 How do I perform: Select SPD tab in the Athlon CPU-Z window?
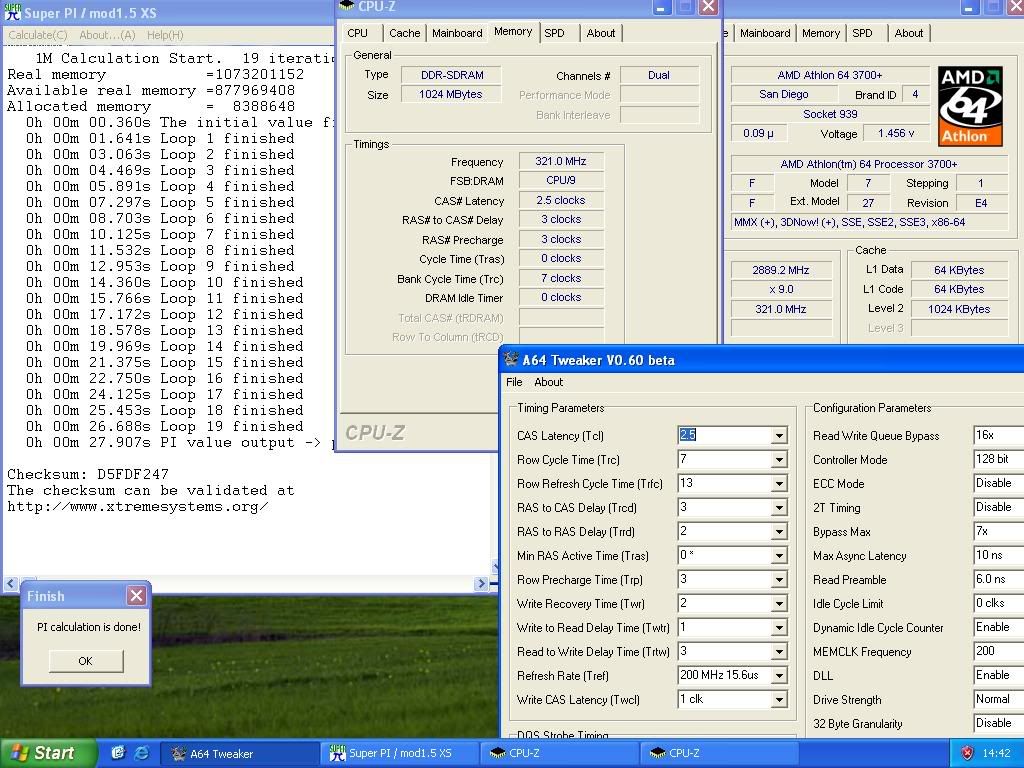pos(862,33)
